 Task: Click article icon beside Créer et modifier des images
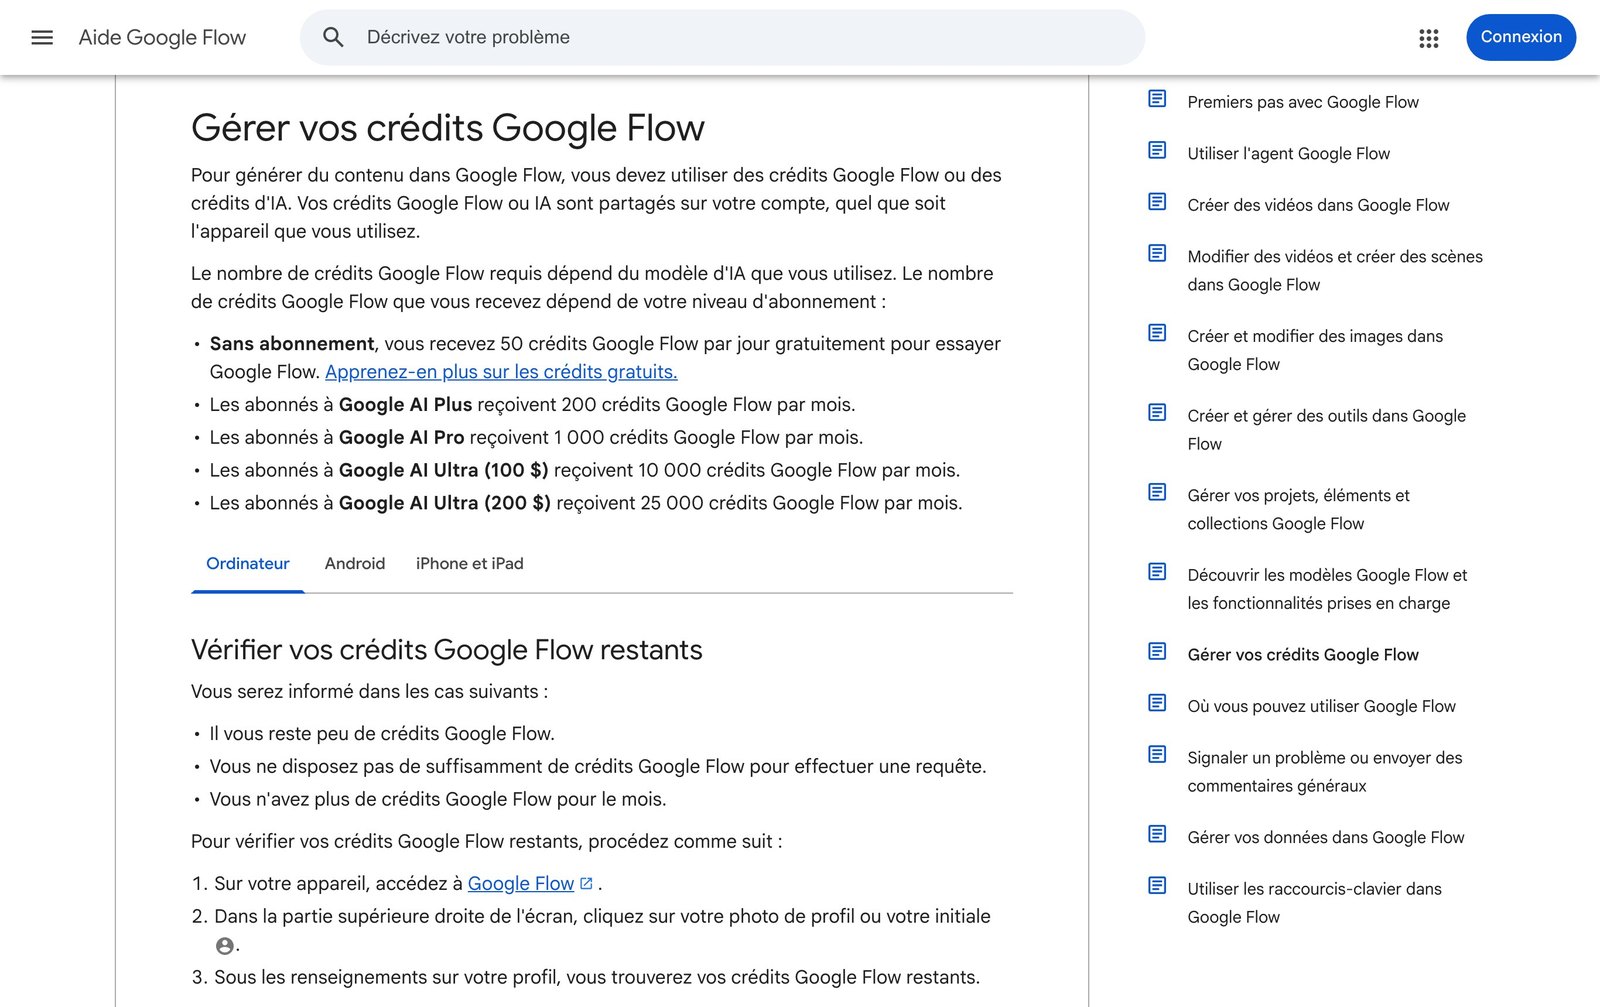click(1157, 332)
